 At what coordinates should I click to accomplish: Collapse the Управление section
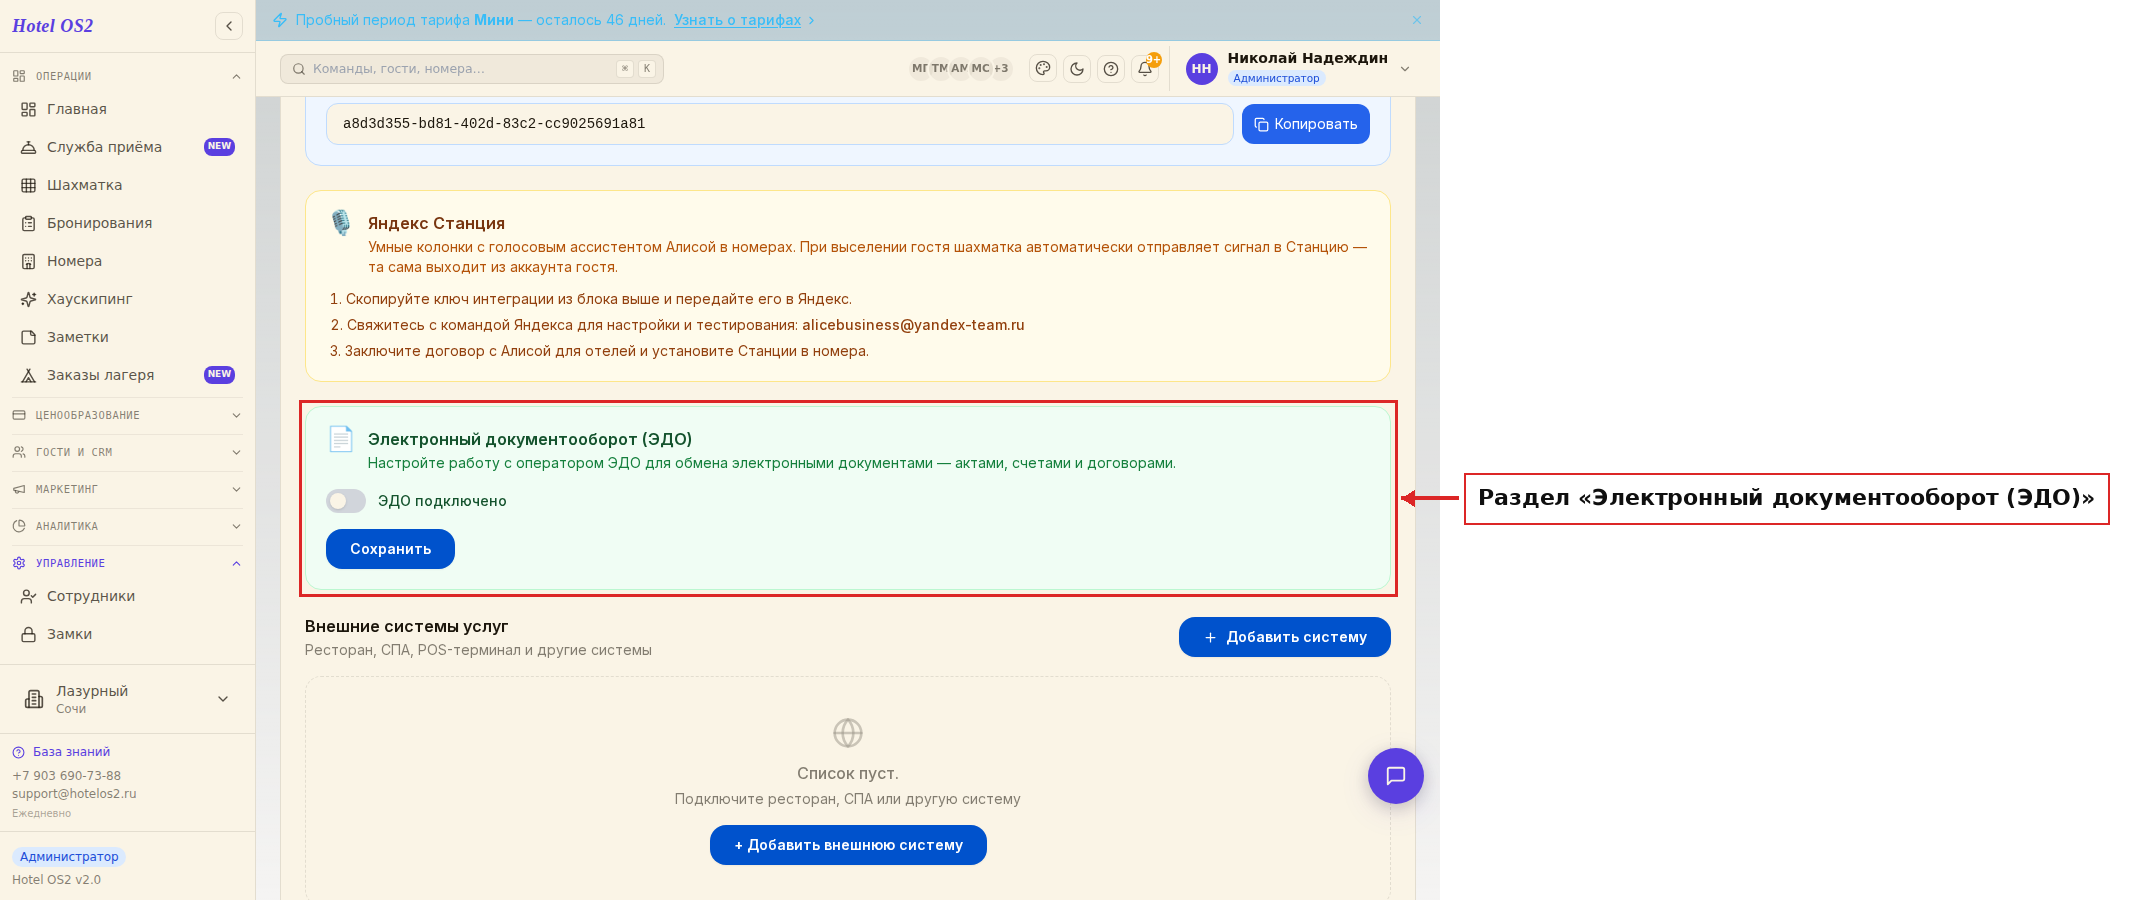pos(127,563)
